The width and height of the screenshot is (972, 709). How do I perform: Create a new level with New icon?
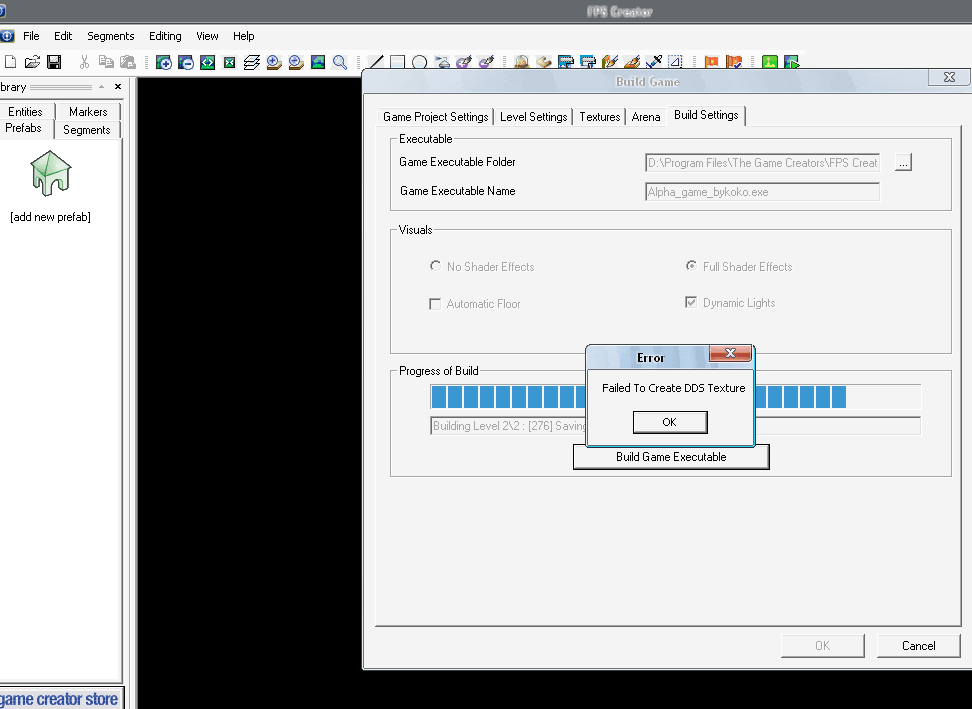[x=10, y=62]
